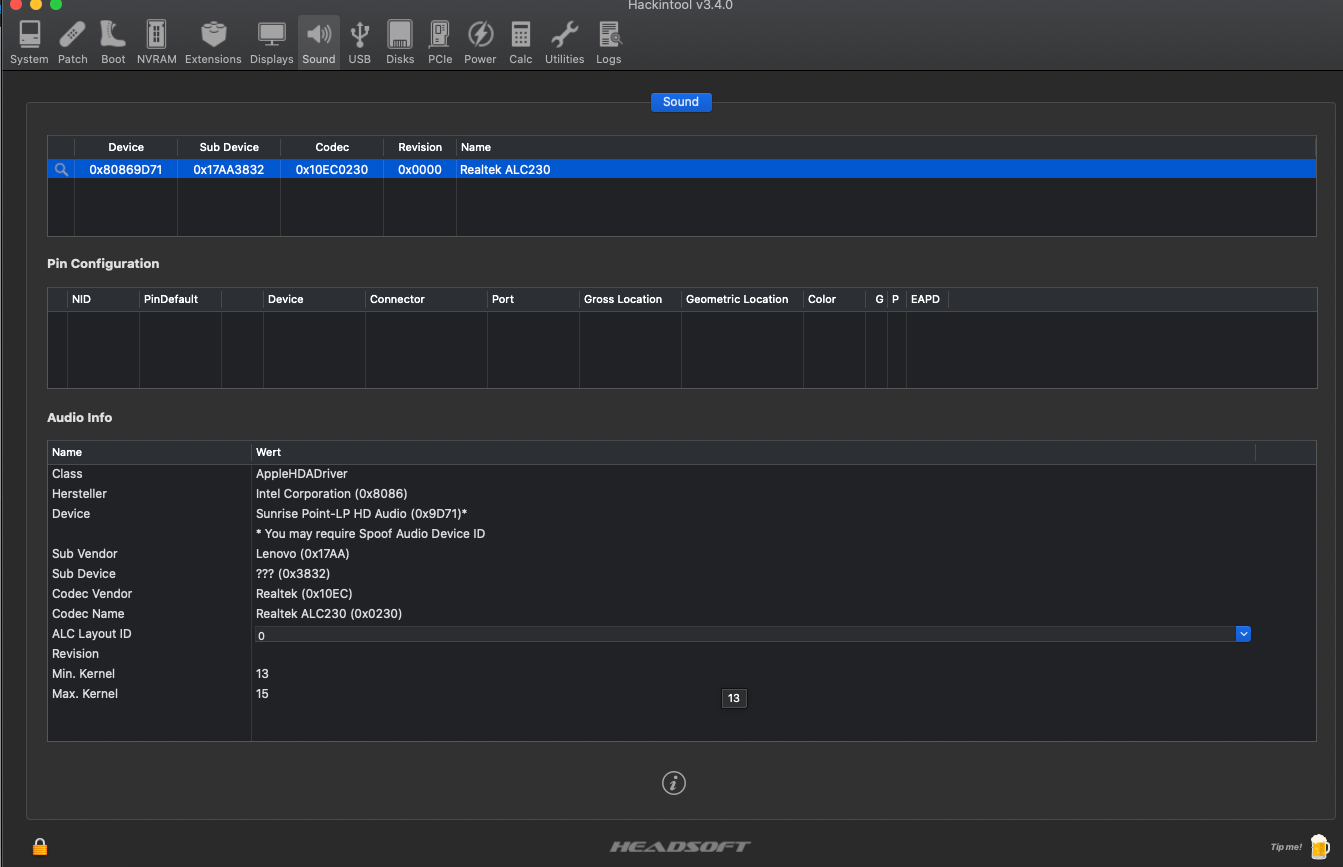Switch to the Boot section
Screen dimensions: 1343x867
click(x=113, y=42)
